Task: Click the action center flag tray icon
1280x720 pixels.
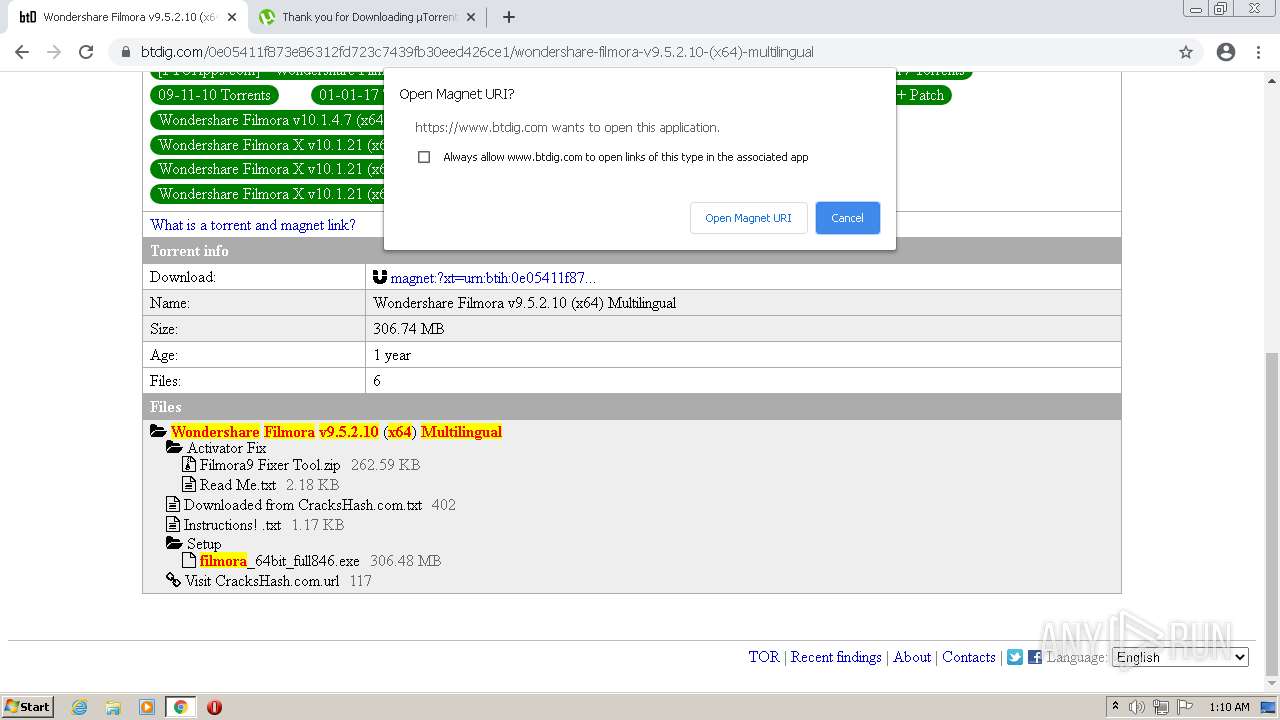Action: pos(1183,707)
